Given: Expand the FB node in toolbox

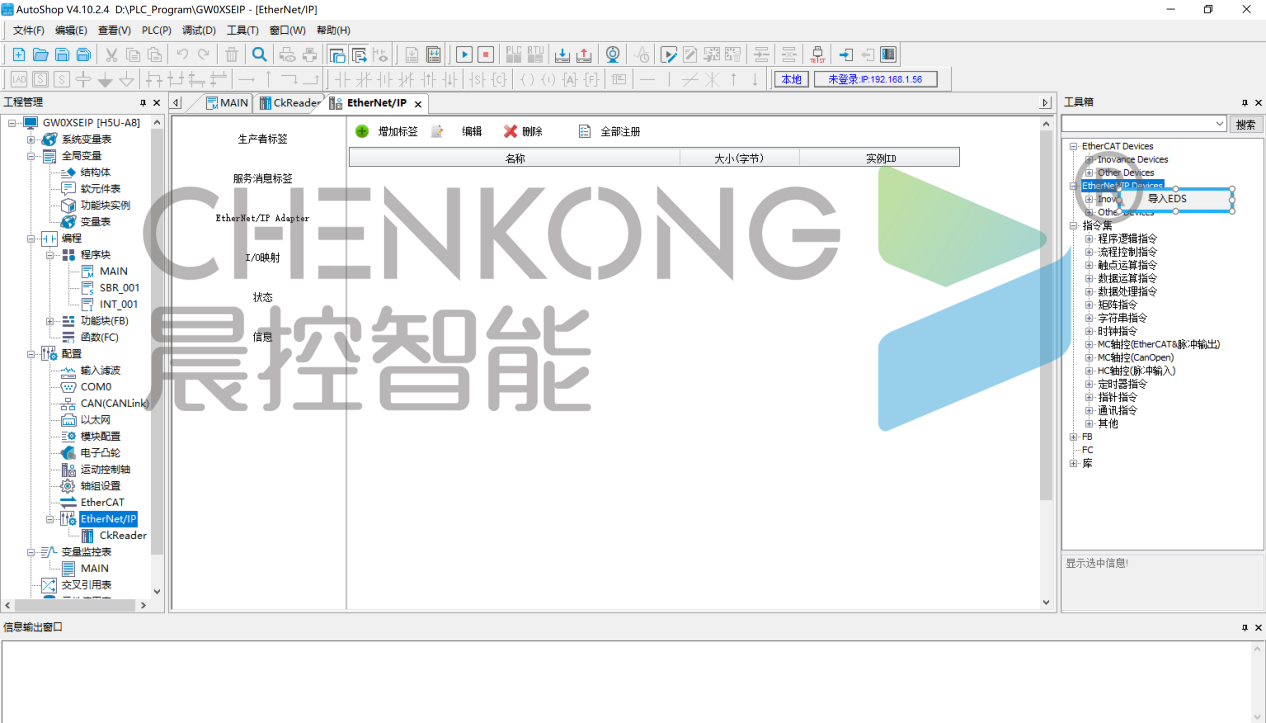Looking at the screenshot, I should pyautogui.click(x=1074, y=437).
